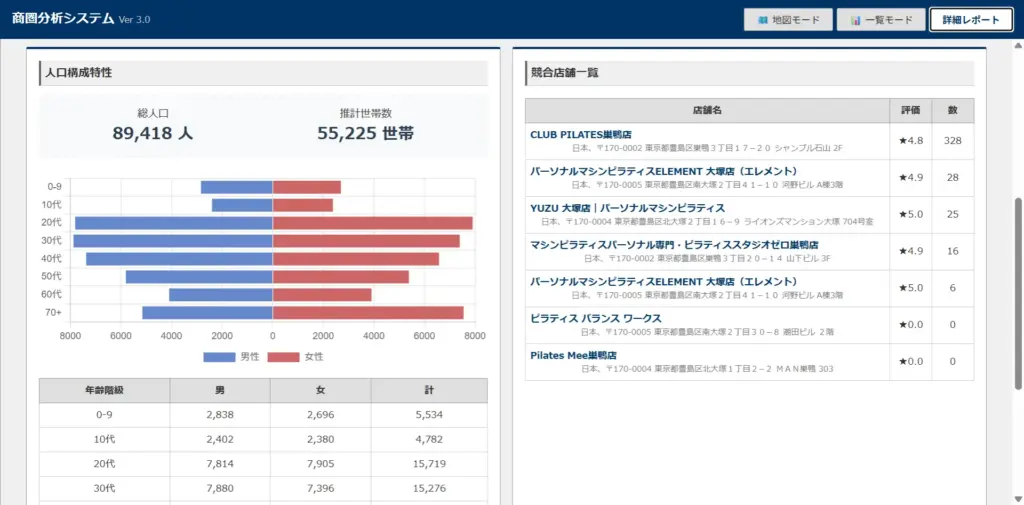The width and height of the screenshot is (1024, 505).
Task: Click the 10代 row label in table
Action: click(x=104, y=439)
